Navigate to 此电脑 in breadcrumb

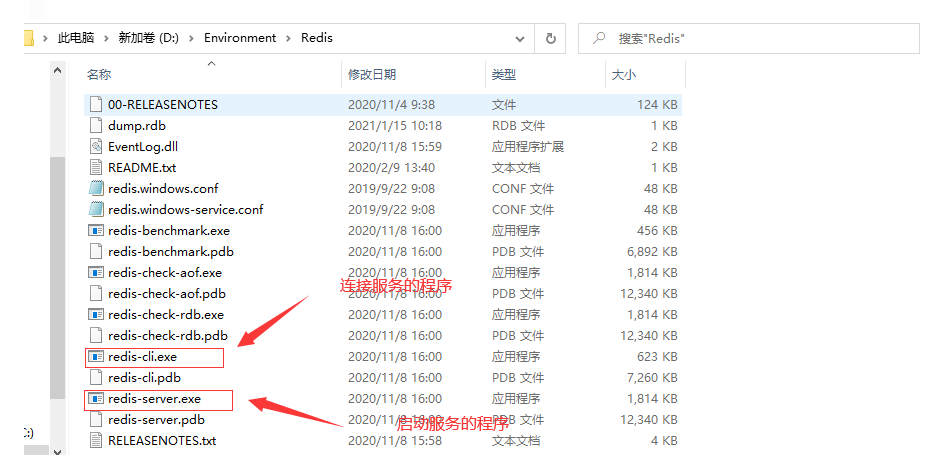tap(76, 38)
